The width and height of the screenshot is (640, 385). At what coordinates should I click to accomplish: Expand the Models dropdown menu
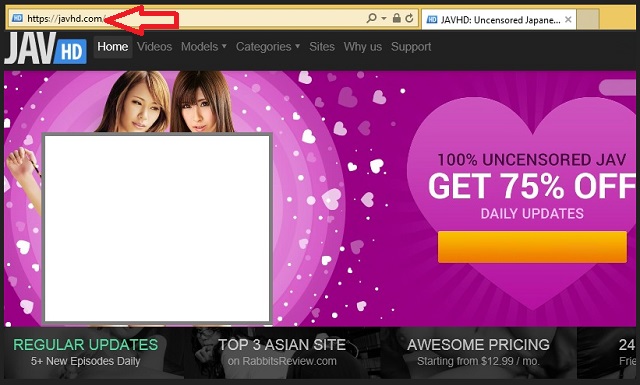[x=204, y=47]
